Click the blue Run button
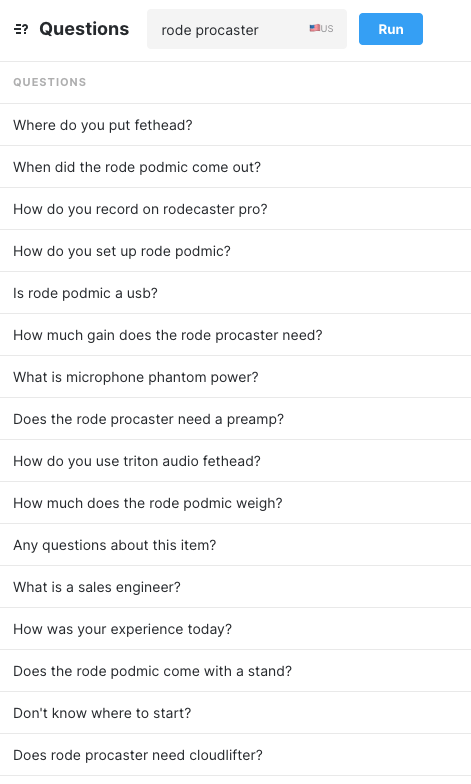 390,29
